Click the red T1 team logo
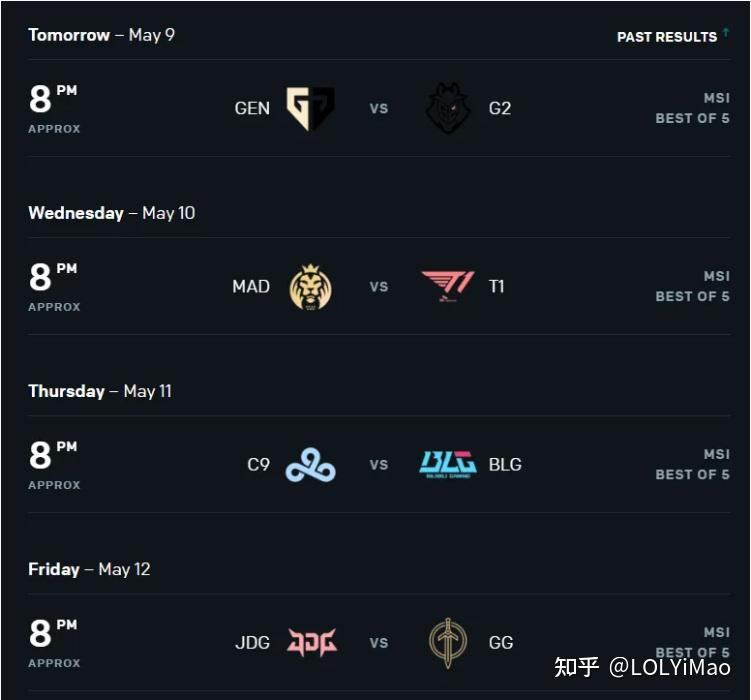Viewport: 751px width, 700px height. [x=448, y=286]
